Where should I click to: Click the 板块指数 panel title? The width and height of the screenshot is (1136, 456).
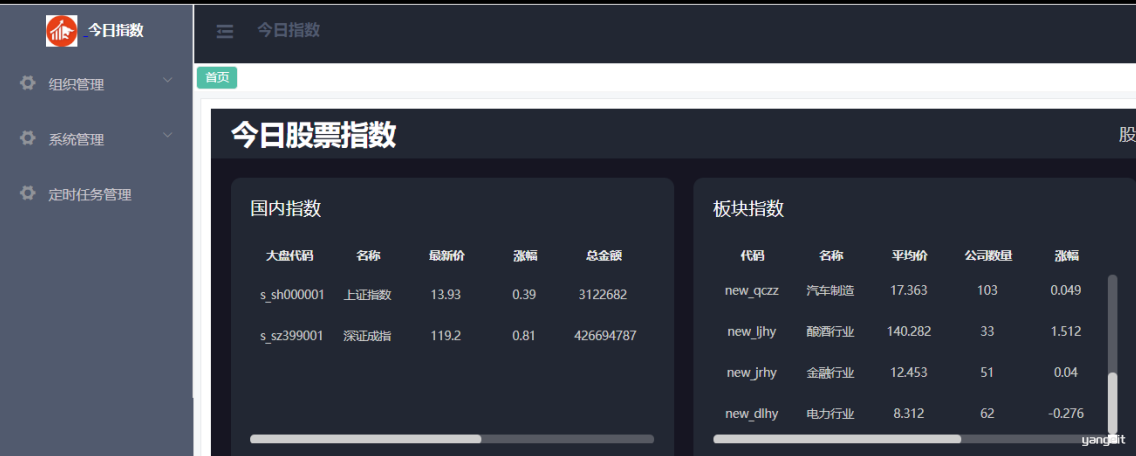coord(748,209)
